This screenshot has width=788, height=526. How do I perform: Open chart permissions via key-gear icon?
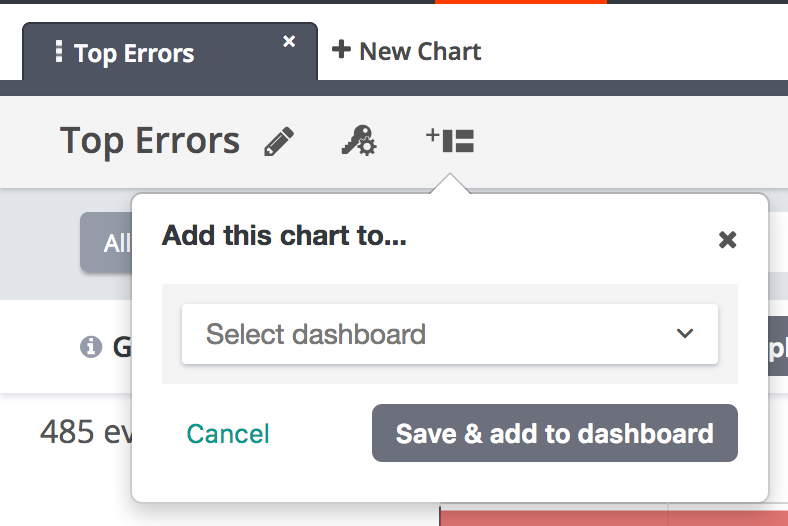point(358,142)
